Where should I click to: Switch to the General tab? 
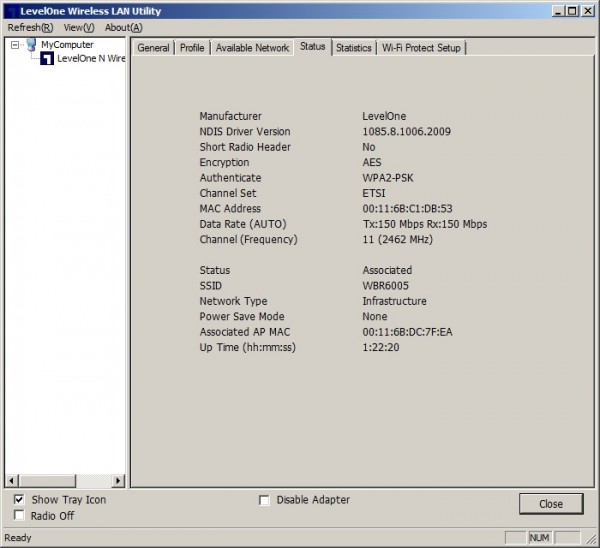(x=153, y=48)
